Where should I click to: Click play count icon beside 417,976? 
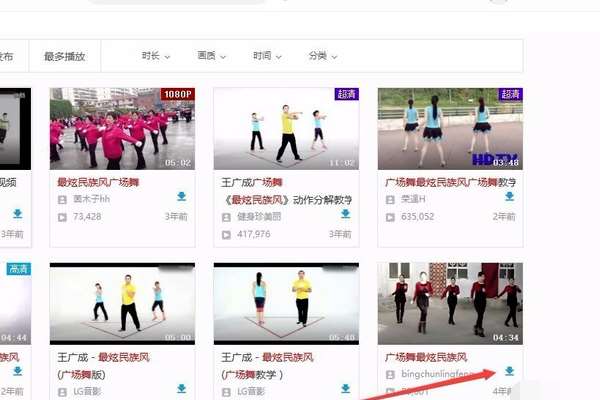point(226,235)
